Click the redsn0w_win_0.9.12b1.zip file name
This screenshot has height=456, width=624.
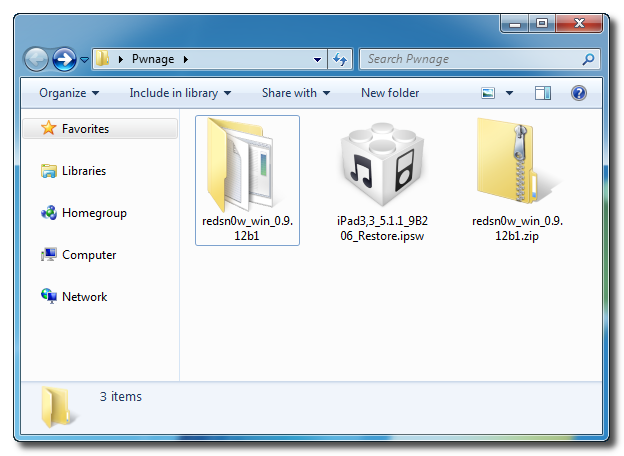point(517,228)
